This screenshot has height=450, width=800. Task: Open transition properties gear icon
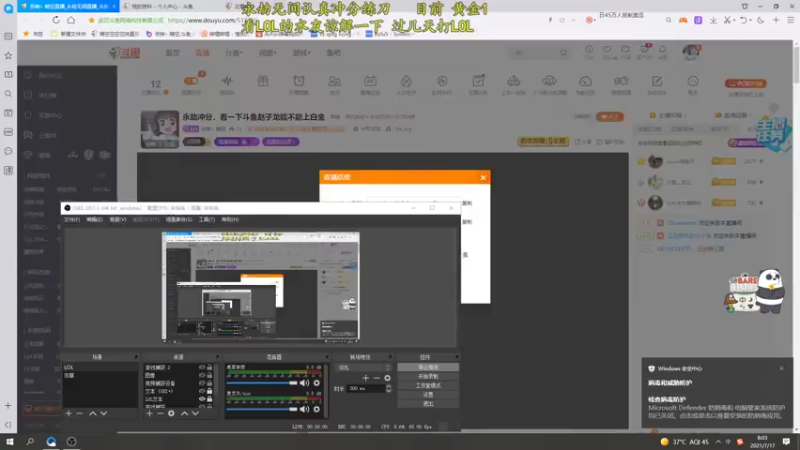tap(387, 378)
